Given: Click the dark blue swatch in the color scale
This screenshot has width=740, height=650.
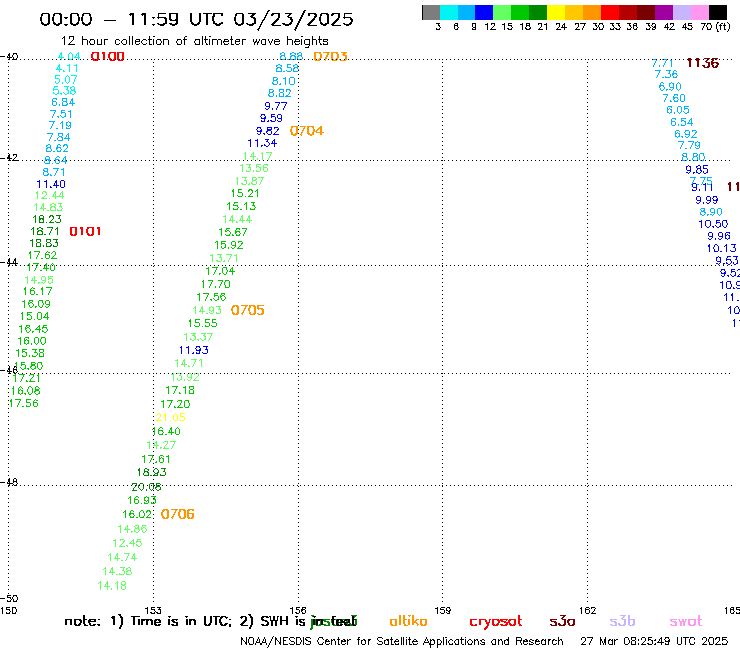Looking at the screenshot, I should coord(484,12).
